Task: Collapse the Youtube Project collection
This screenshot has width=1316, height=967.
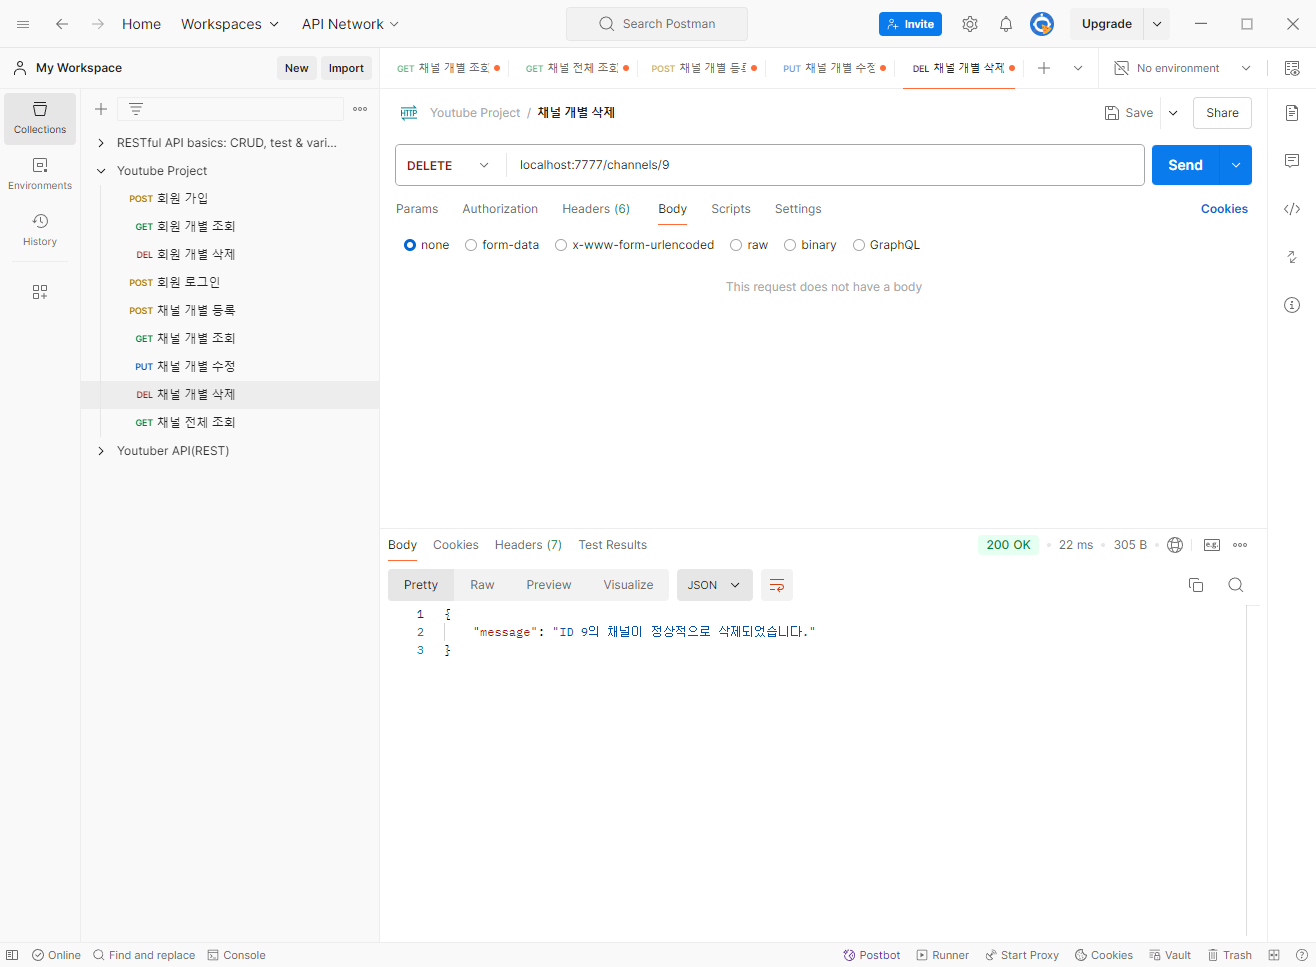Action: point(101,171)
